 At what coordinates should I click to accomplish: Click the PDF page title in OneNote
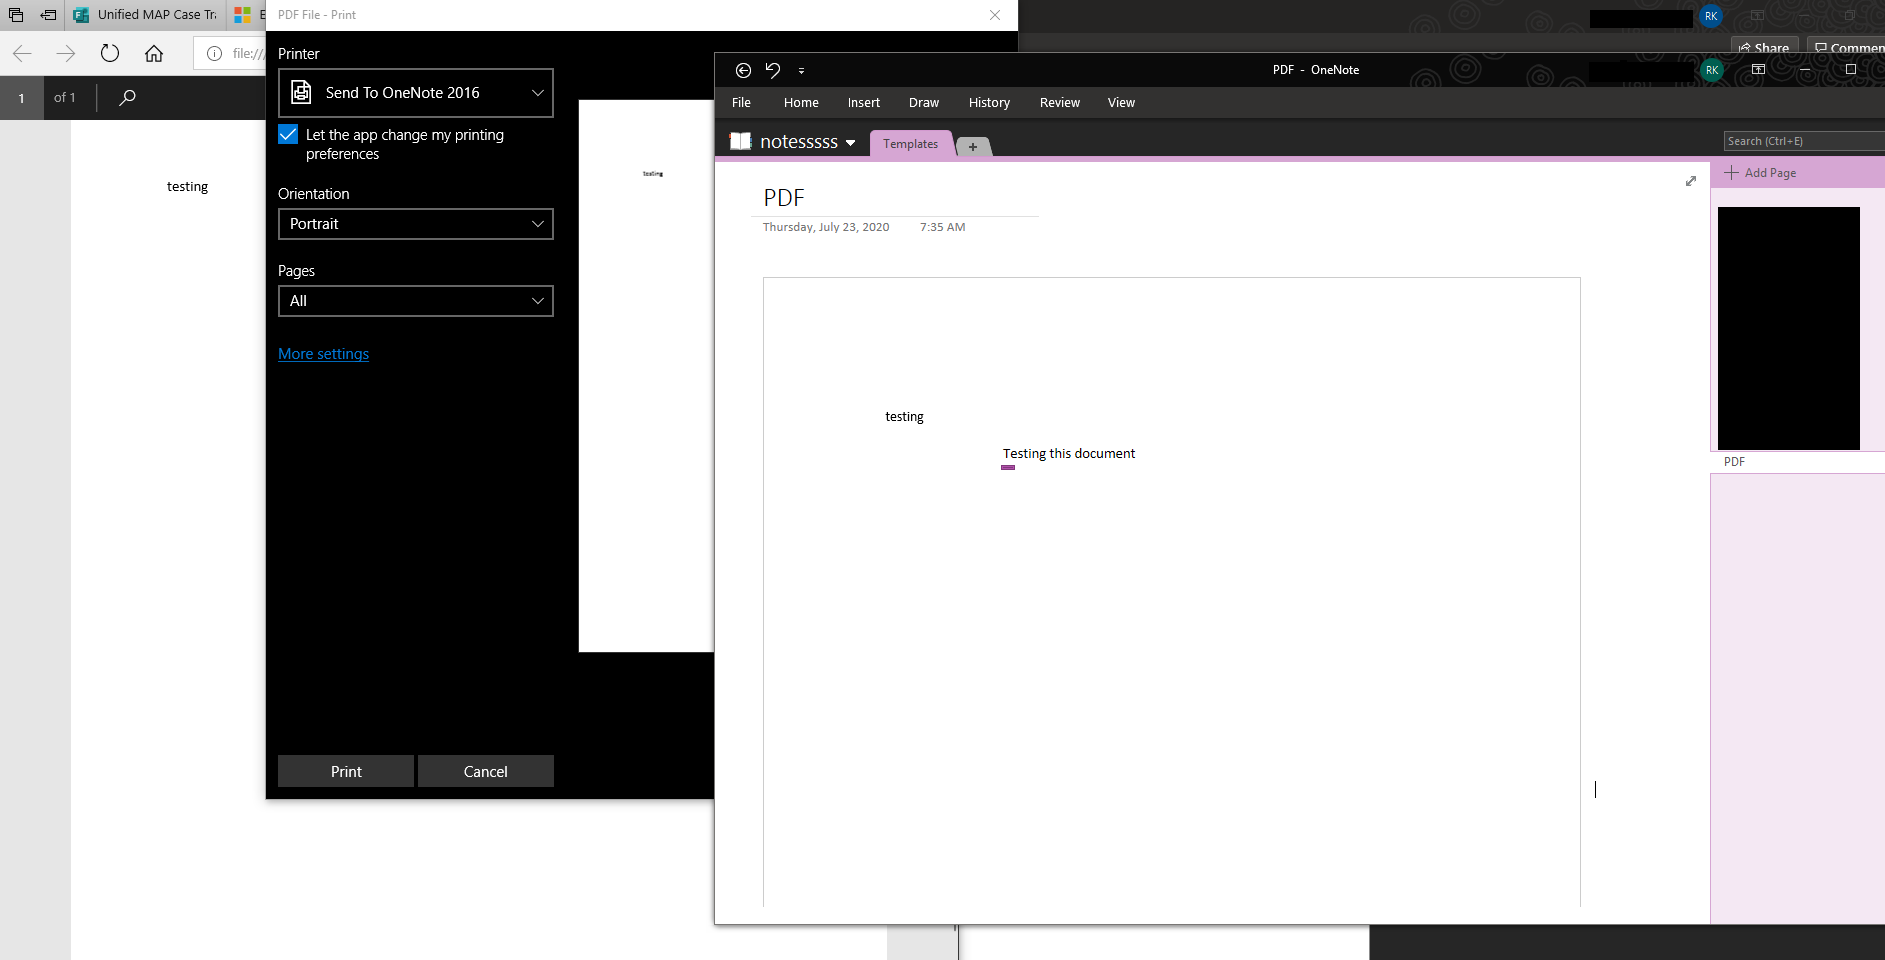click(x=784, y=198)
